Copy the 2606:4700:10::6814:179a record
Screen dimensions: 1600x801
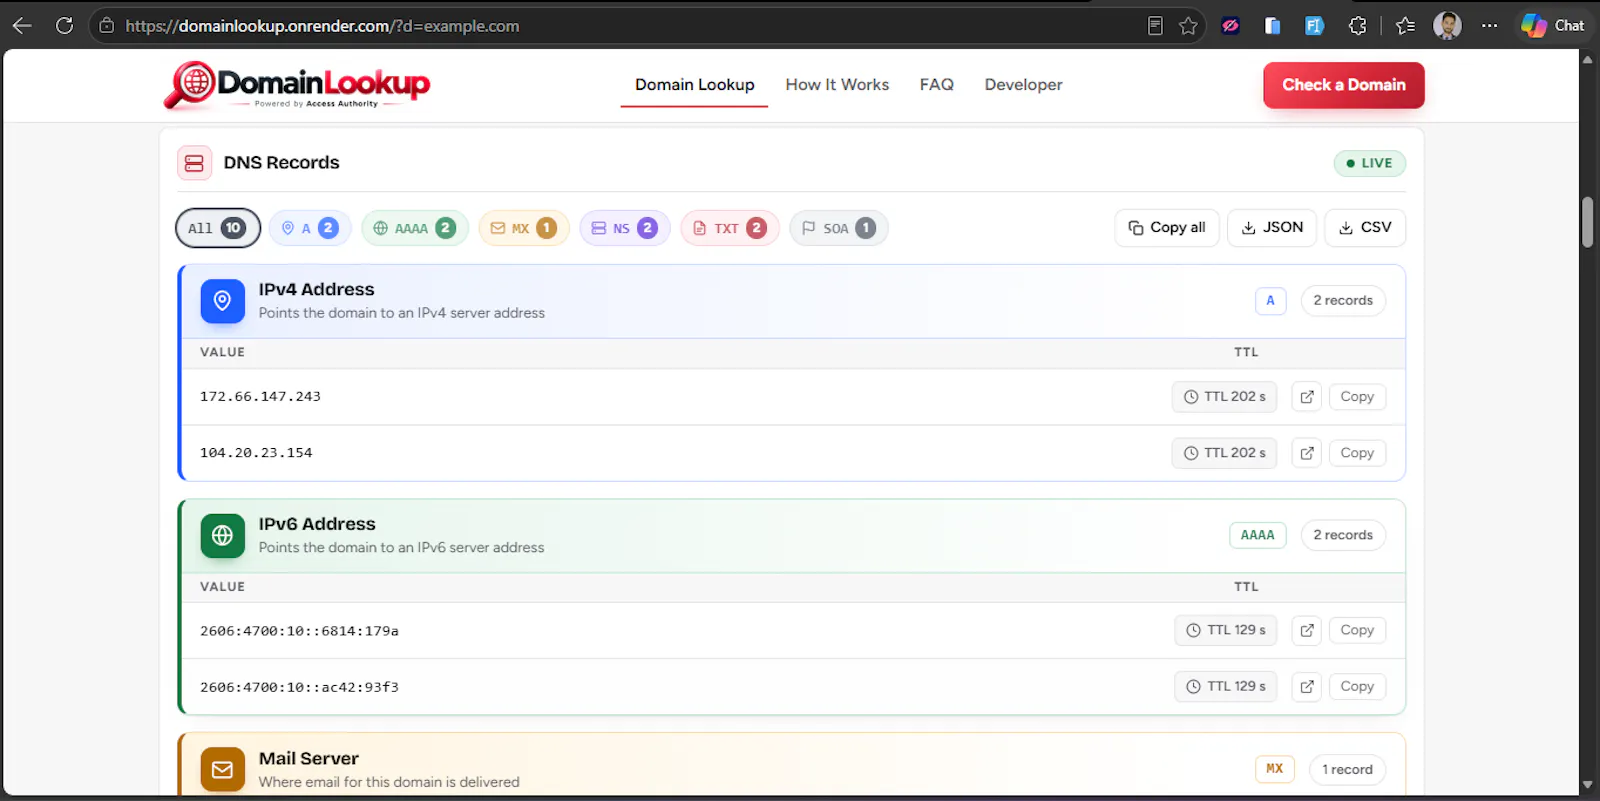tap(1357, 630)
